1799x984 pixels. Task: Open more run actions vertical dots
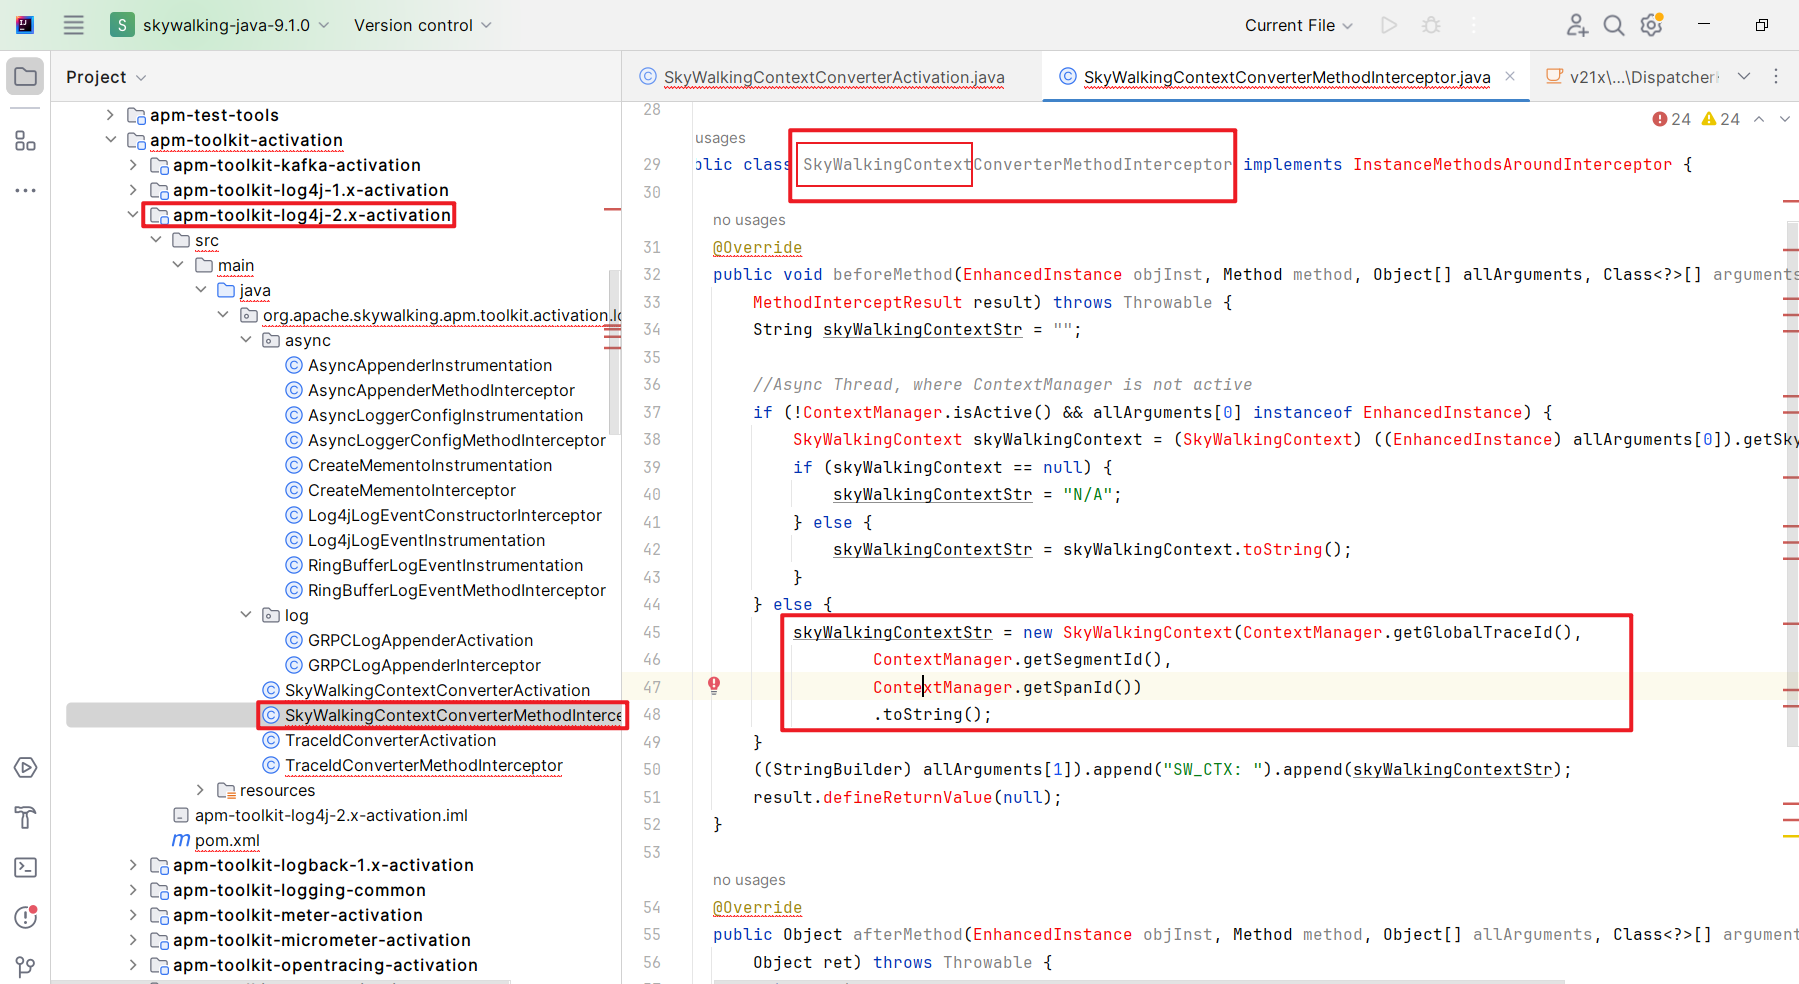point(1474,25)
